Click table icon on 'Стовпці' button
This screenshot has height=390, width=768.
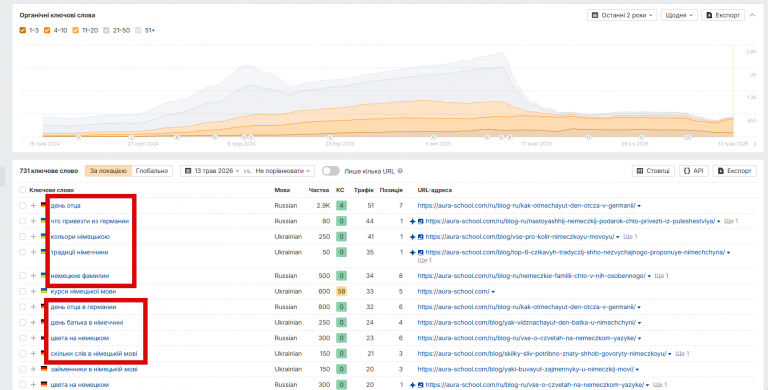(x=640, y=171)
